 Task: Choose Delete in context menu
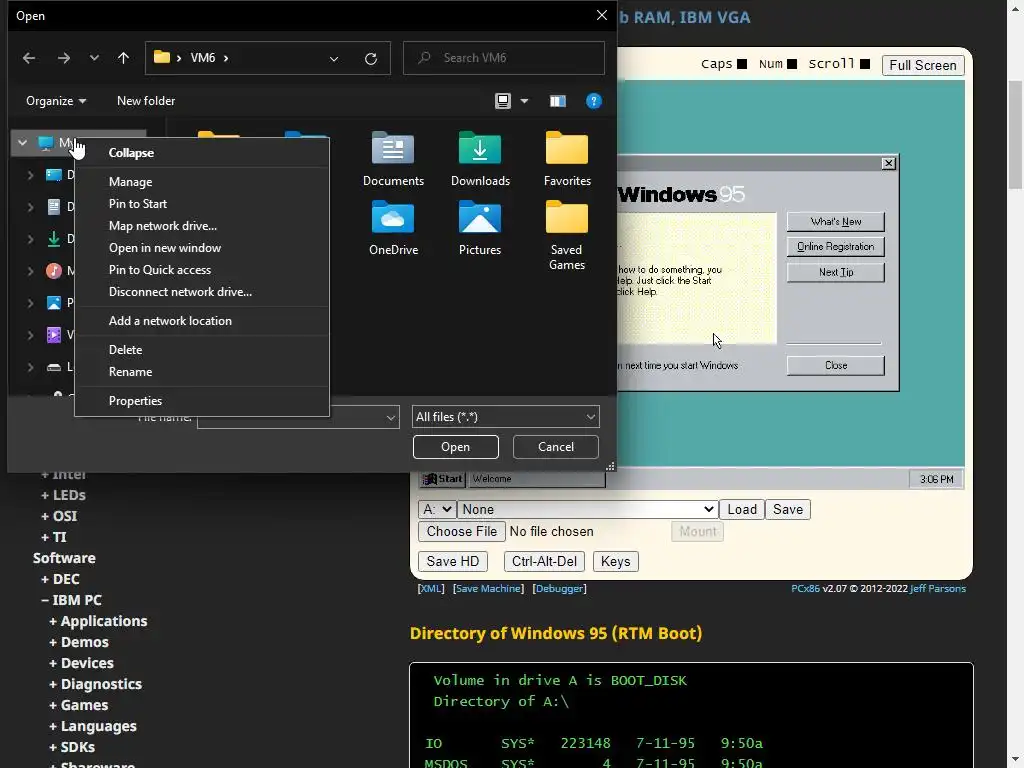(x=202, y=350)
